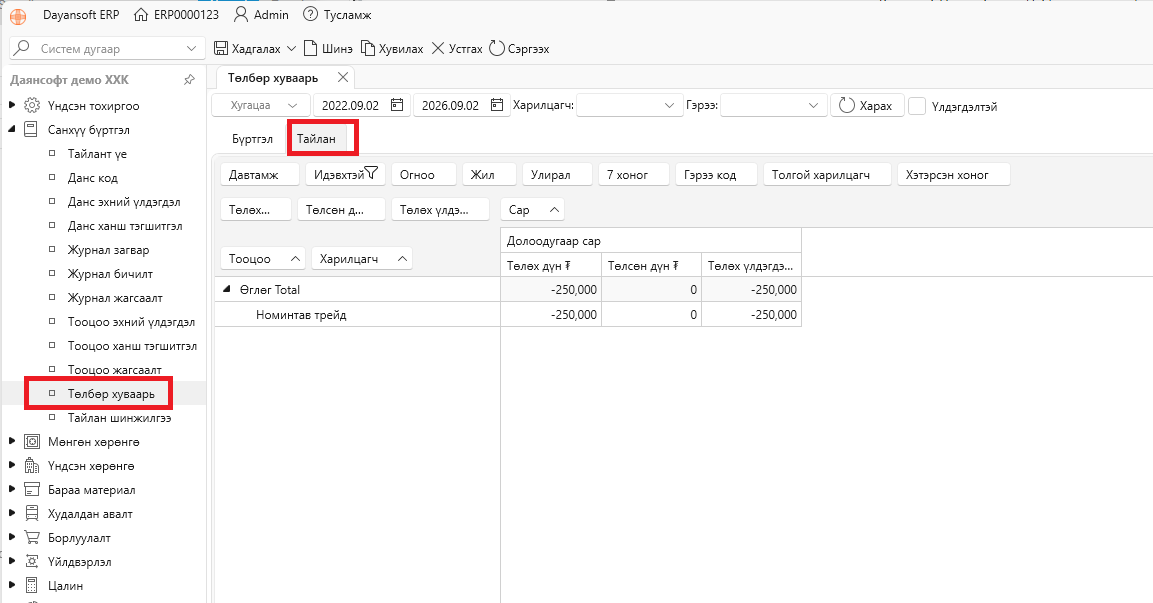Sort by the Тооцоо row field
Viewport: 1153px width, 603px height.
click(x=263, y=259)
